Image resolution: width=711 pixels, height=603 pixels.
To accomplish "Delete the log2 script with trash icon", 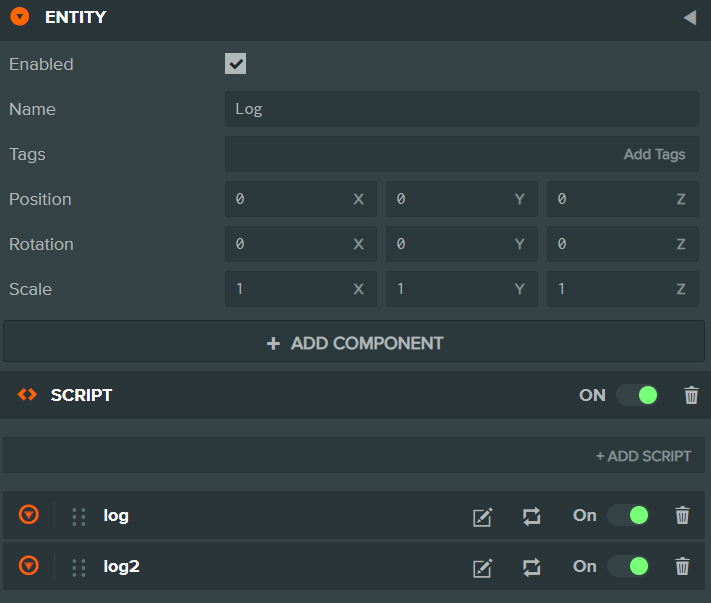I will (682, 567).
